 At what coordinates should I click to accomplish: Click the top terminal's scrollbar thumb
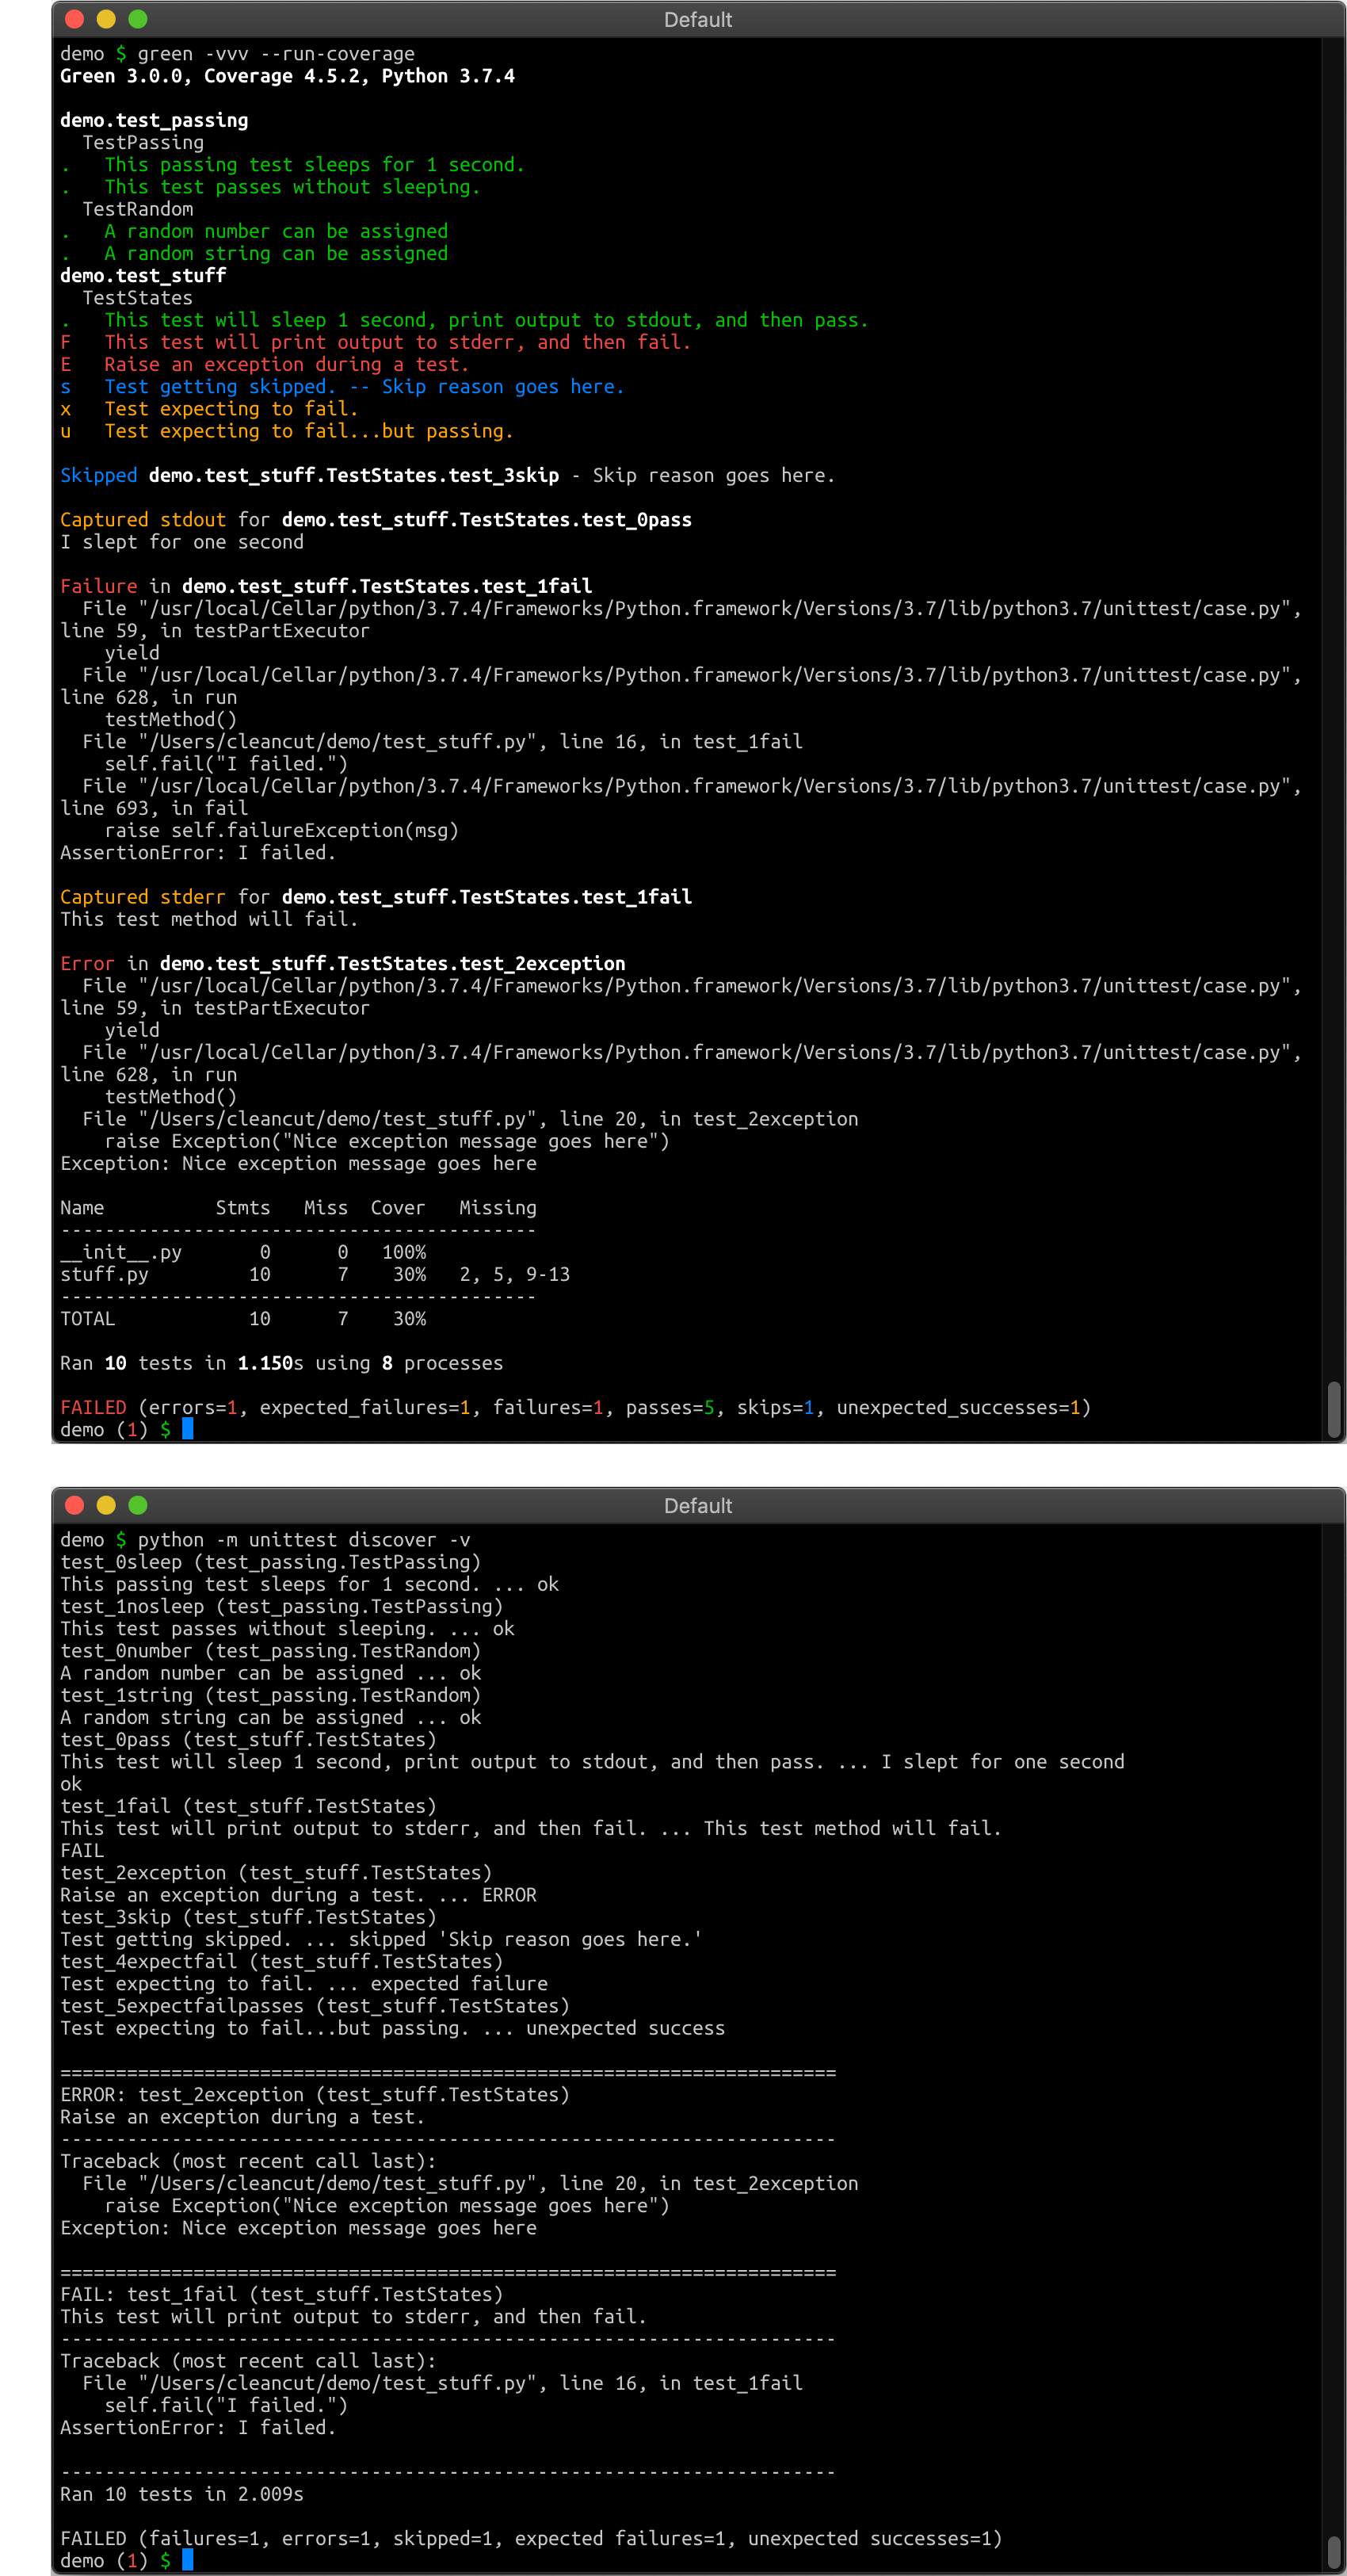(1333, 1408)
